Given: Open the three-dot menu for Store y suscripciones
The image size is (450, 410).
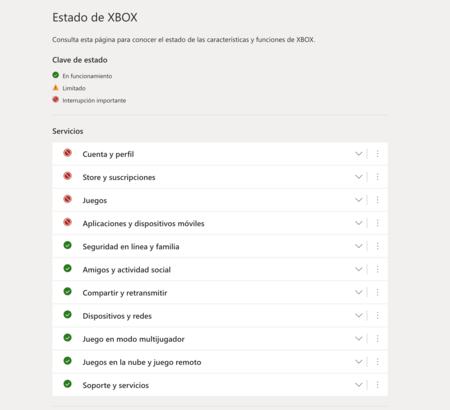Looking at the screenshot, I should click(377, 177).
